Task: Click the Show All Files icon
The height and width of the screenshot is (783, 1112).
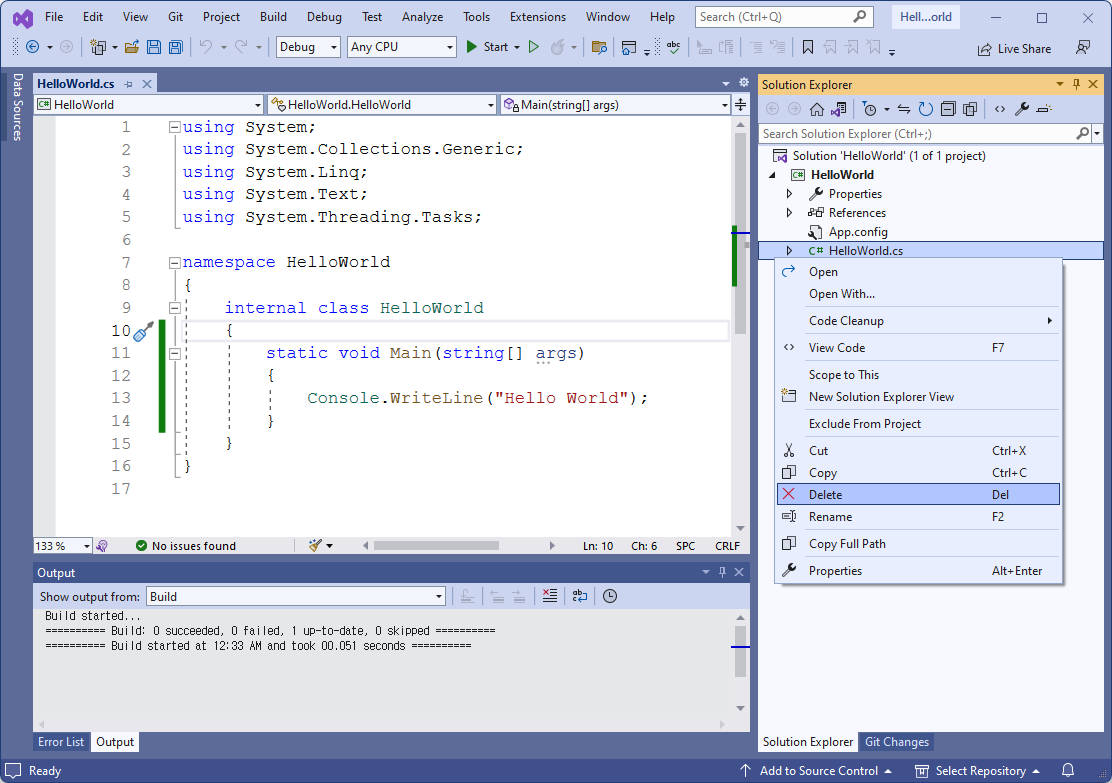Action: click(970, 109)
